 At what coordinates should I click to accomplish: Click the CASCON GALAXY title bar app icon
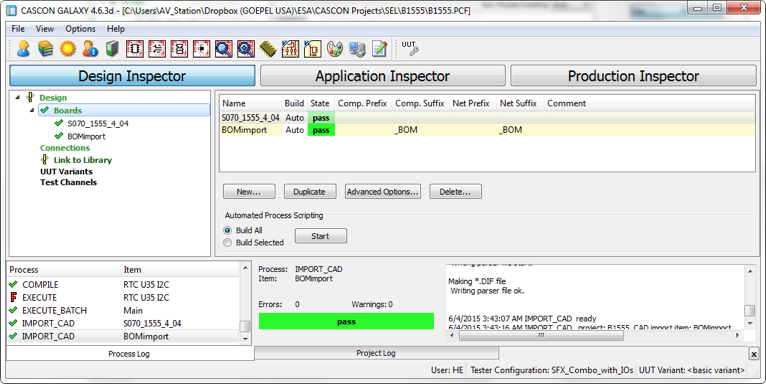[11, 10]
